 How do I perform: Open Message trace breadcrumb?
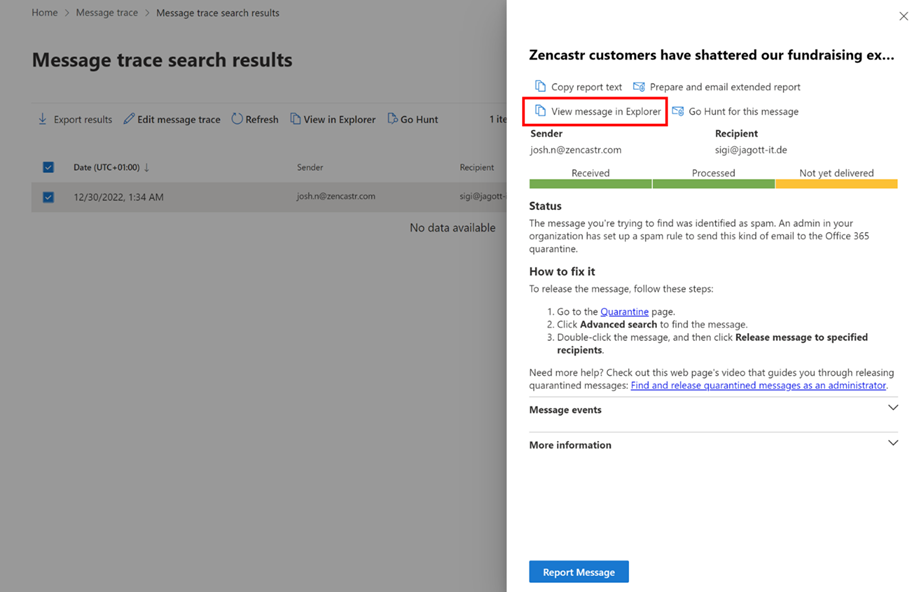point(107,12)
